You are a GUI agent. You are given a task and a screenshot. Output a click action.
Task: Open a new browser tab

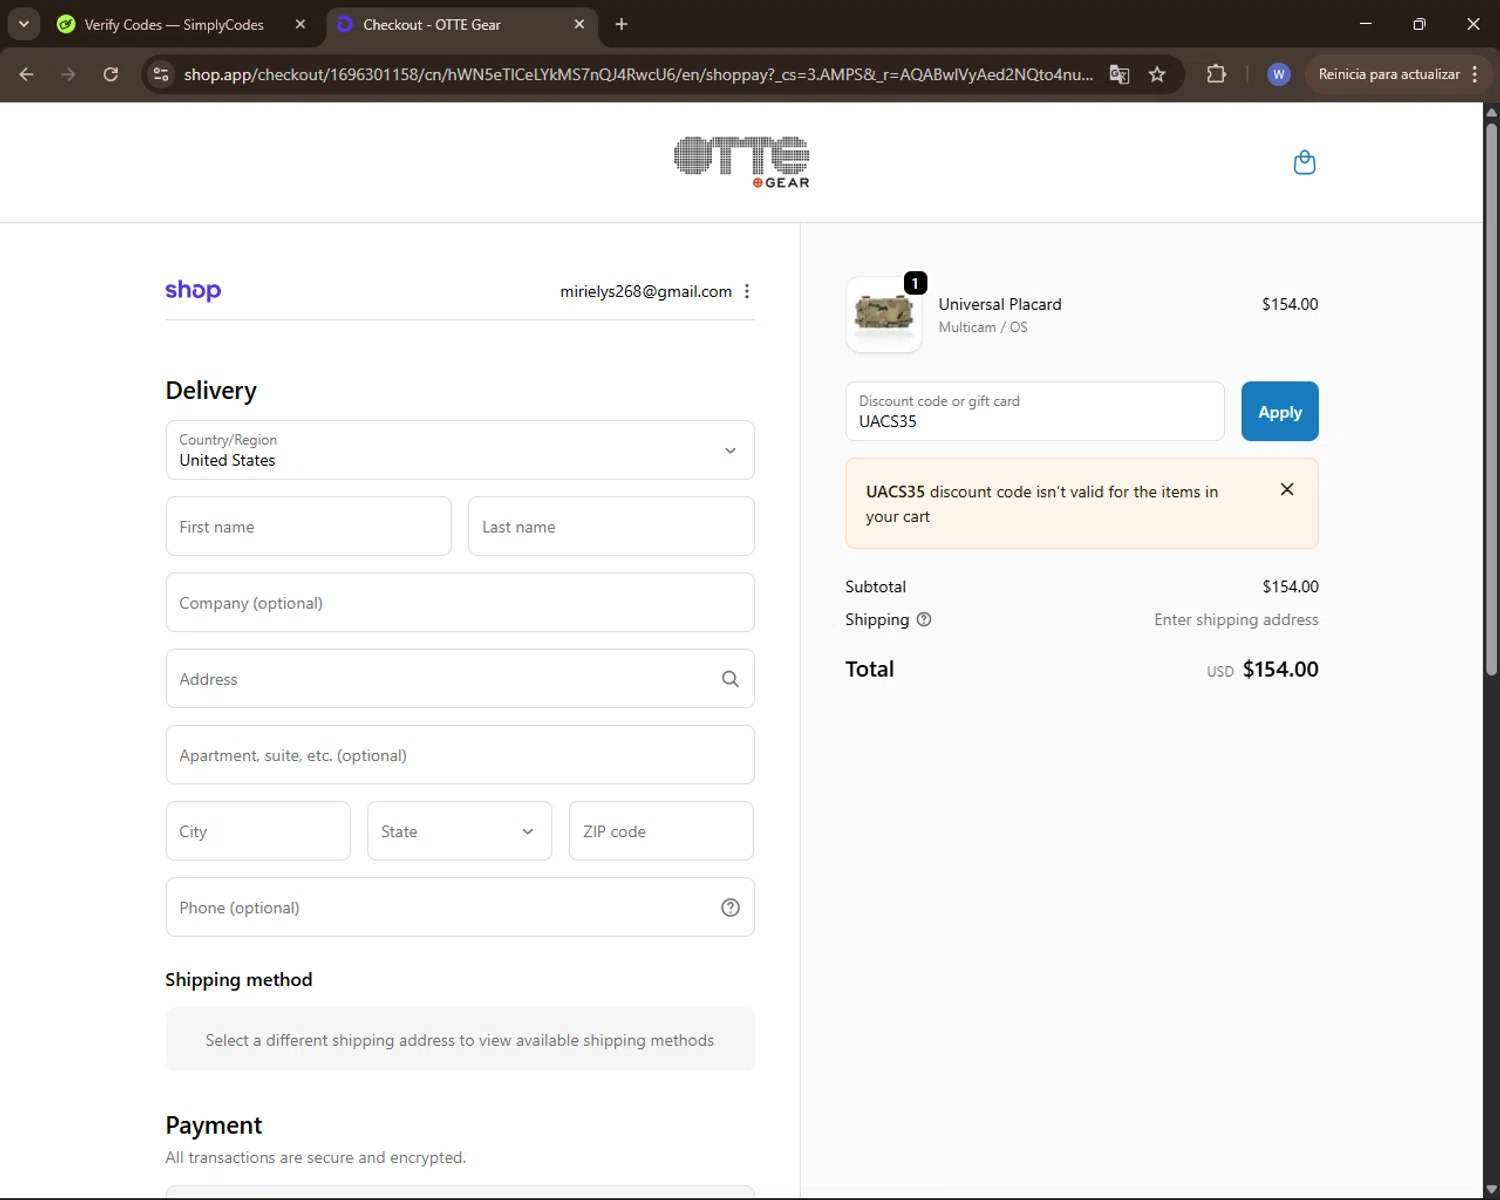click(621, 24)
